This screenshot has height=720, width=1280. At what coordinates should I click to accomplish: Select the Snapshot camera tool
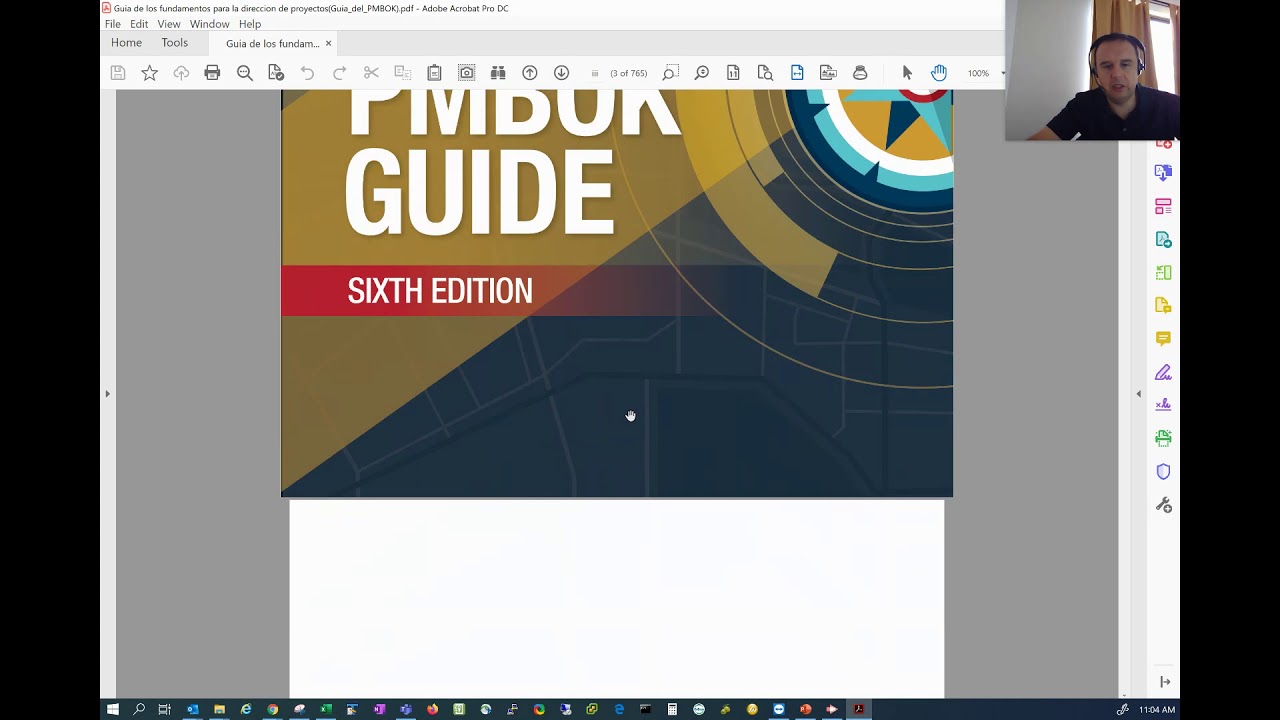(466, 73)
